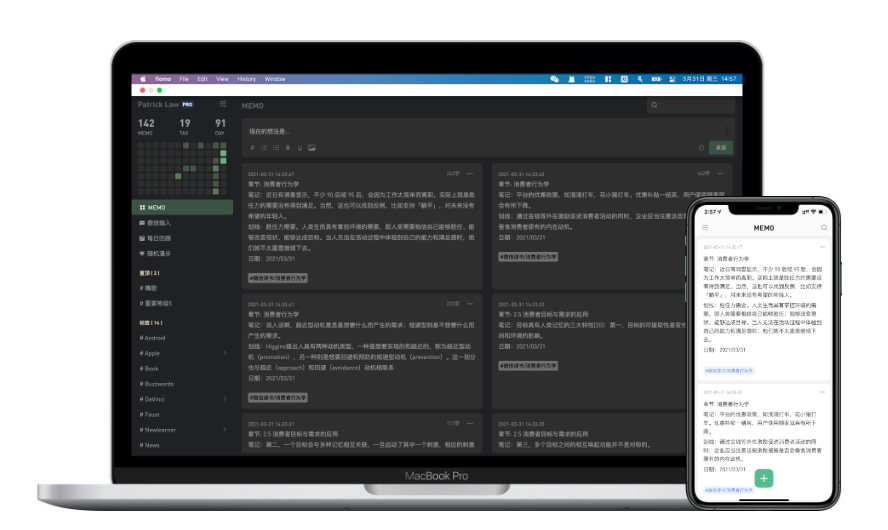Screen dimensions: 888x530
Task: Click the Patrick Law account name
Action: (x=158, y=105)
